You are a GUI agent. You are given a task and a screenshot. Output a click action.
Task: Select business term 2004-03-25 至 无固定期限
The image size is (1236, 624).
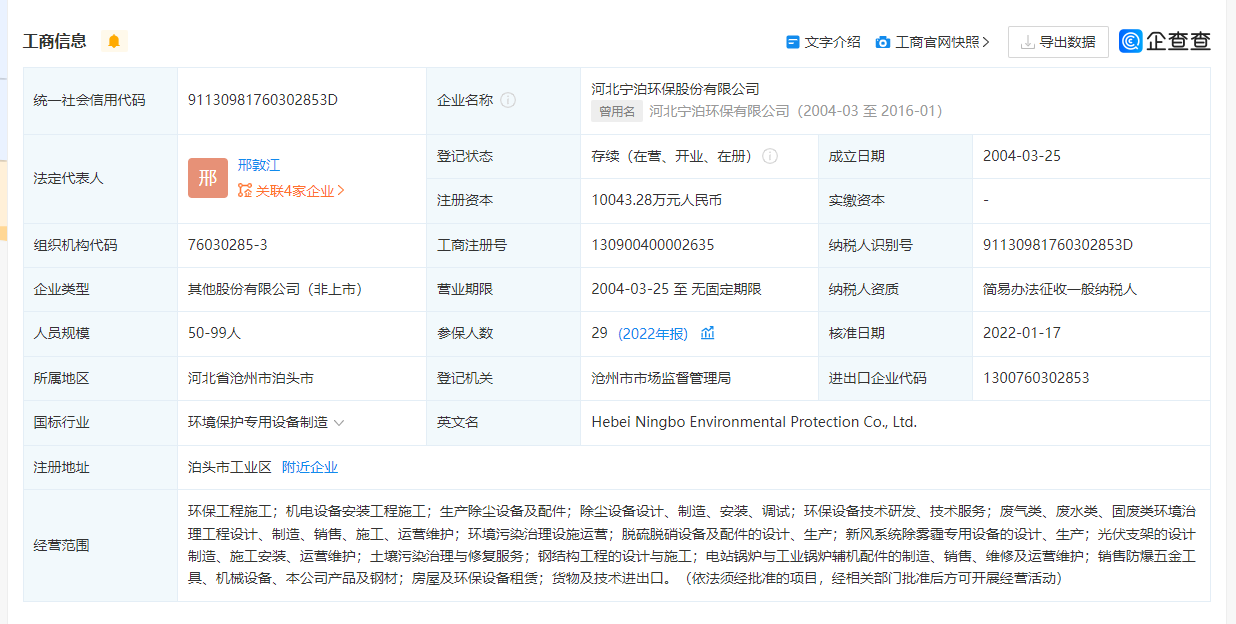pos(676,289)
